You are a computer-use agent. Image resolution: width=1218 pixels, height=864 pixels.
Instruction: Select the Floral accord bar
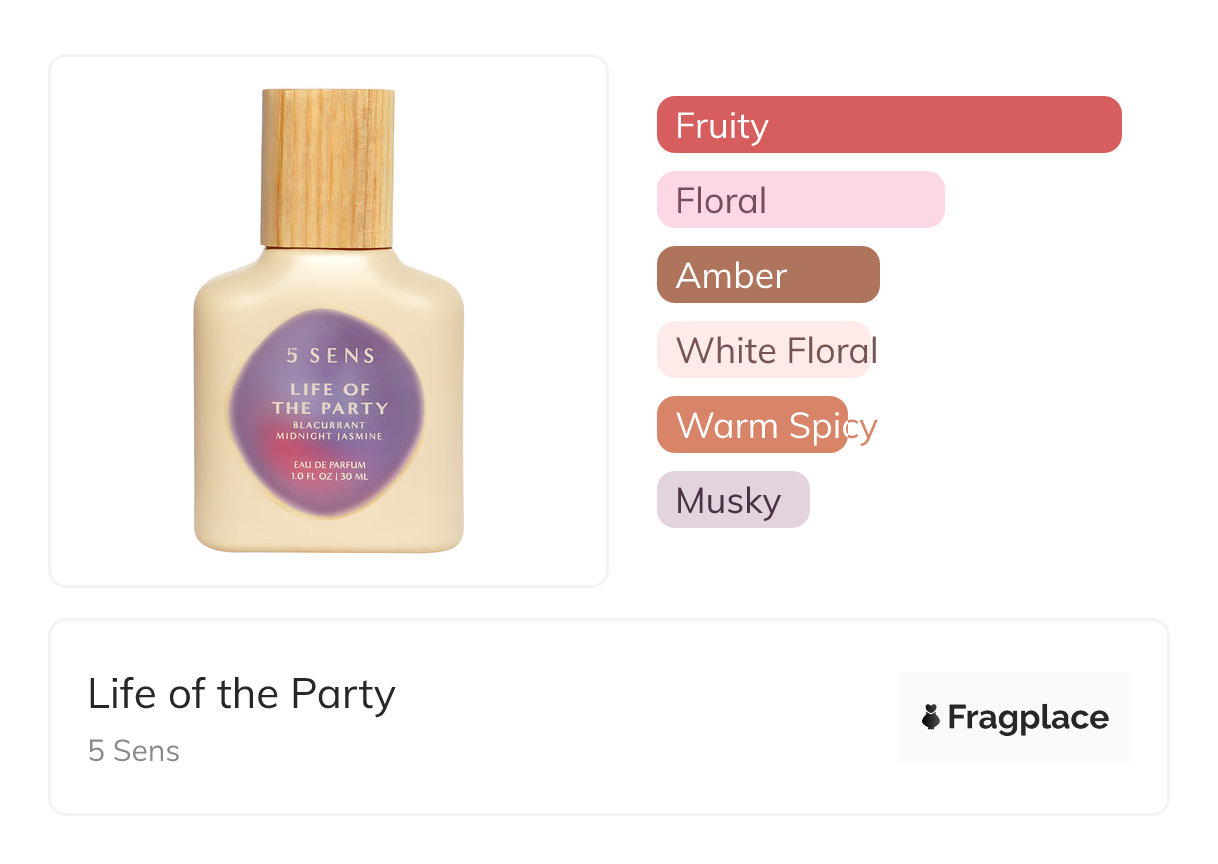800,200
